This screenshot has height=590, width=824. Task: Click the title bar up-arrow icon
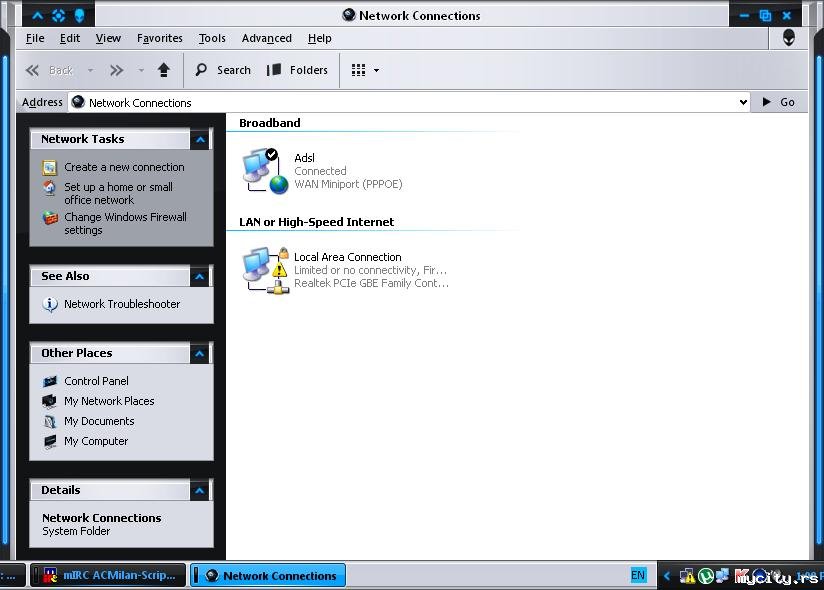click(x=37, y=16)
